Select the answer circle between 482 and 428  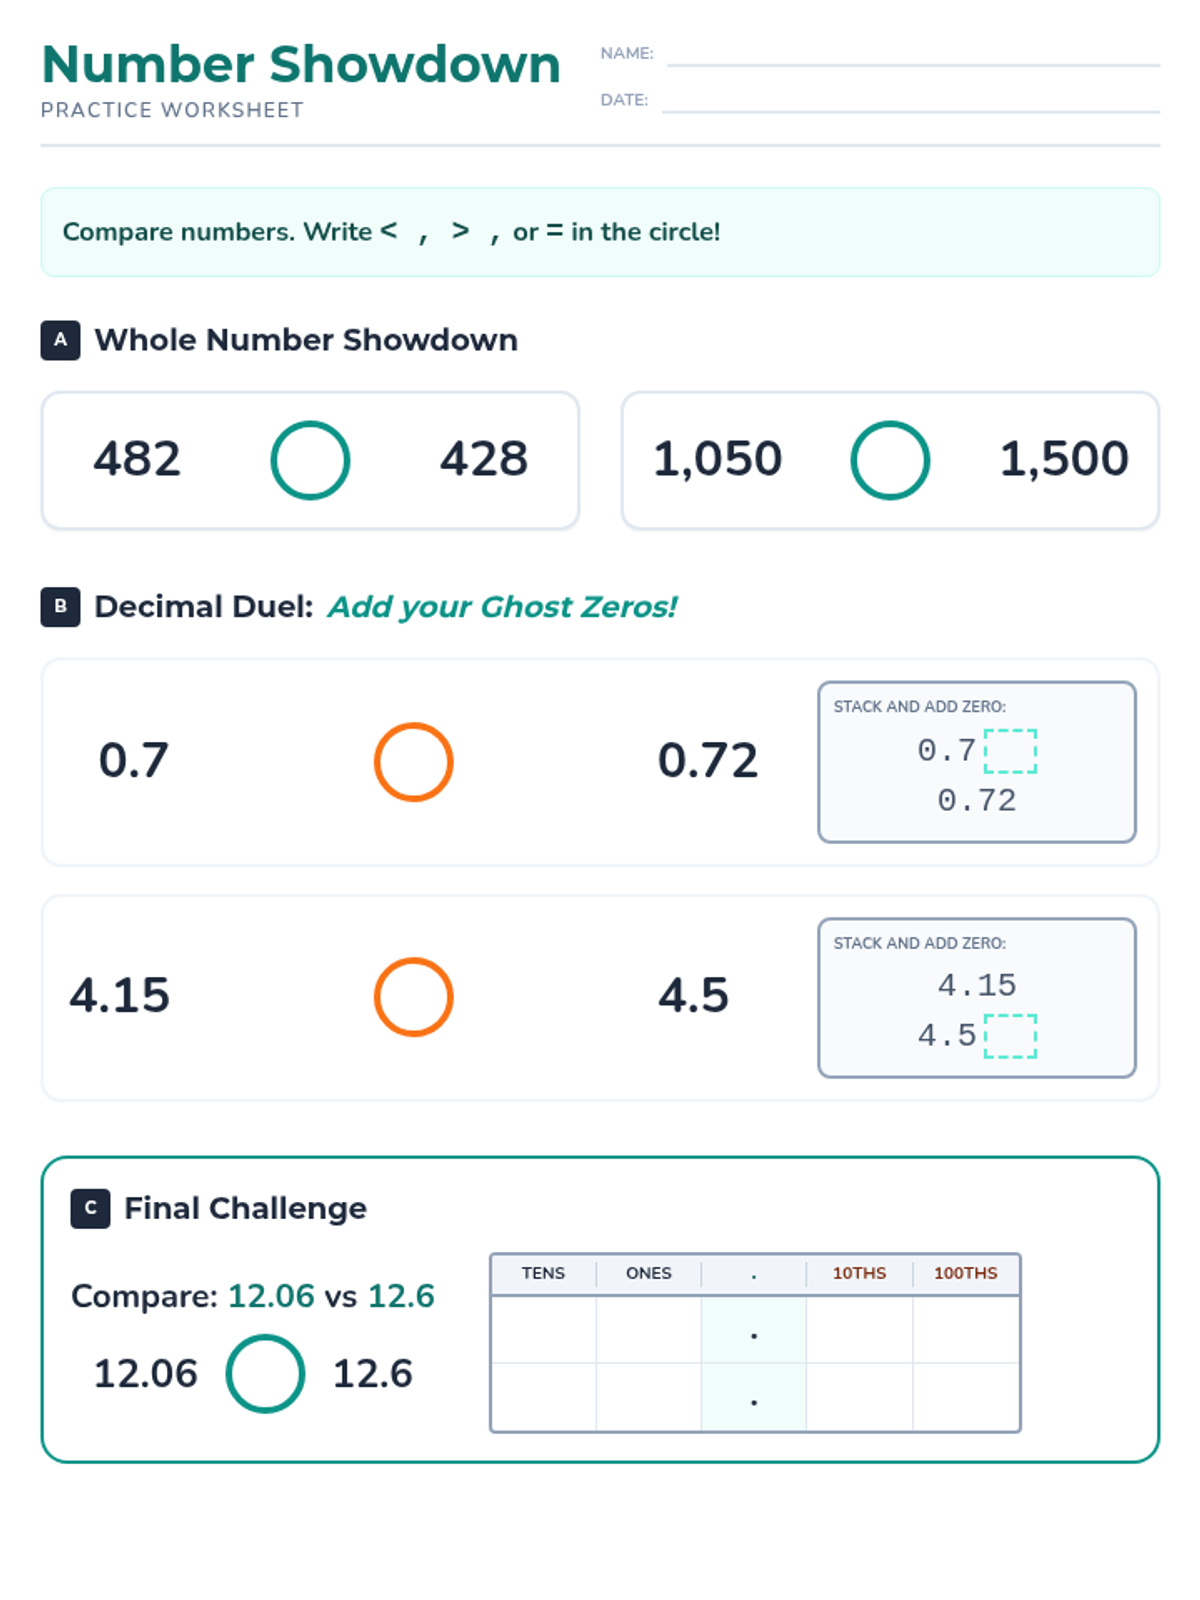(x=310, y=460)
